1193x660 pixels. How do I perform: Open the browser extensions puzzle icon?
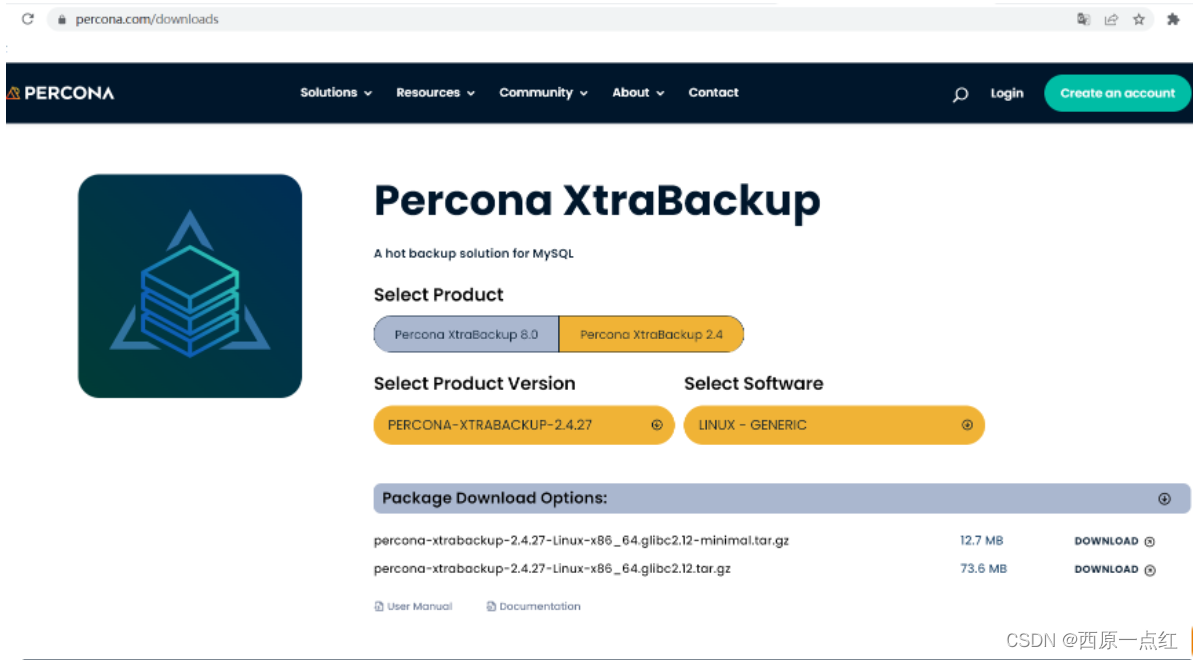coord(1172,20)
